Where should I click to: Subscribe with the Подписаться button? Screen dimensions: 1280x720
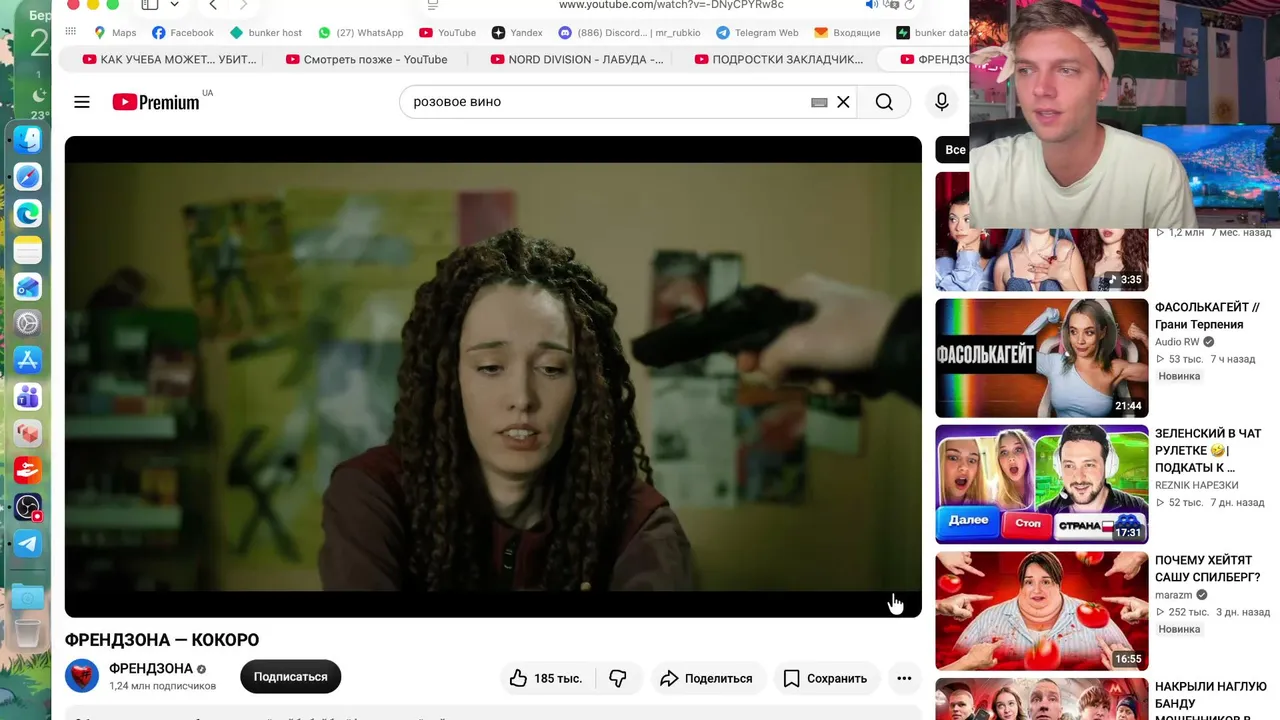(290, 677)
